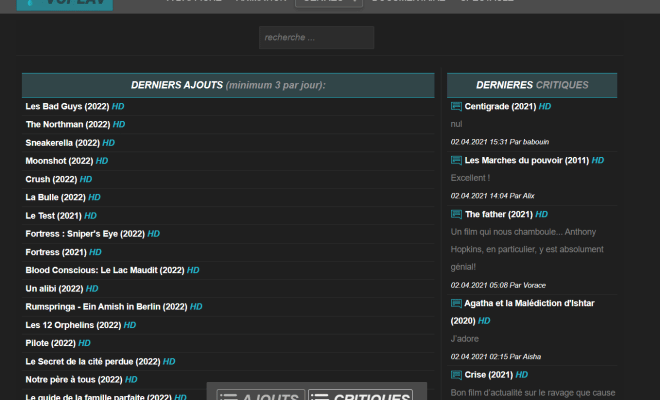Open Moonshot (2022) film page
This screenshot has width=660, height=400.
[x=59, y=161]
